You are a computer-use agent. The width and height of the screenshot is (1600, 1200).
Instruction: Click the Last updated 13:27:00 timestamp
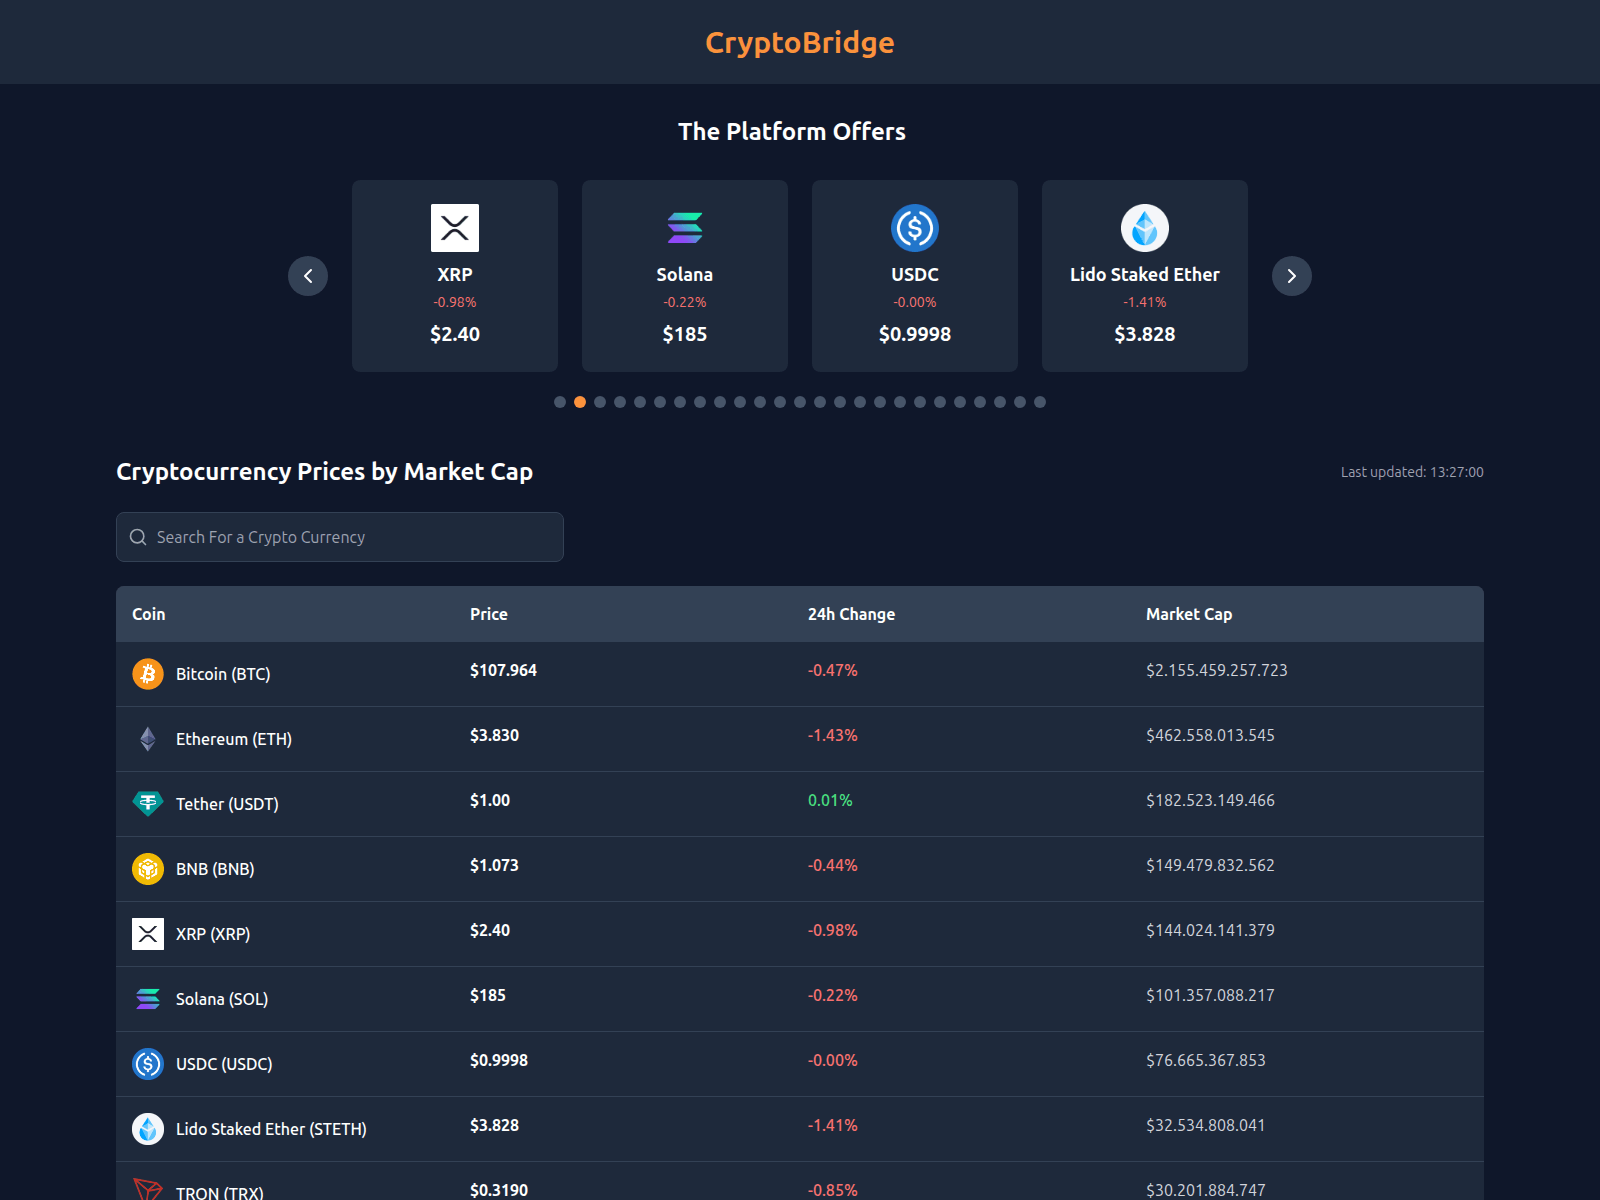(x=1412, y=472)
